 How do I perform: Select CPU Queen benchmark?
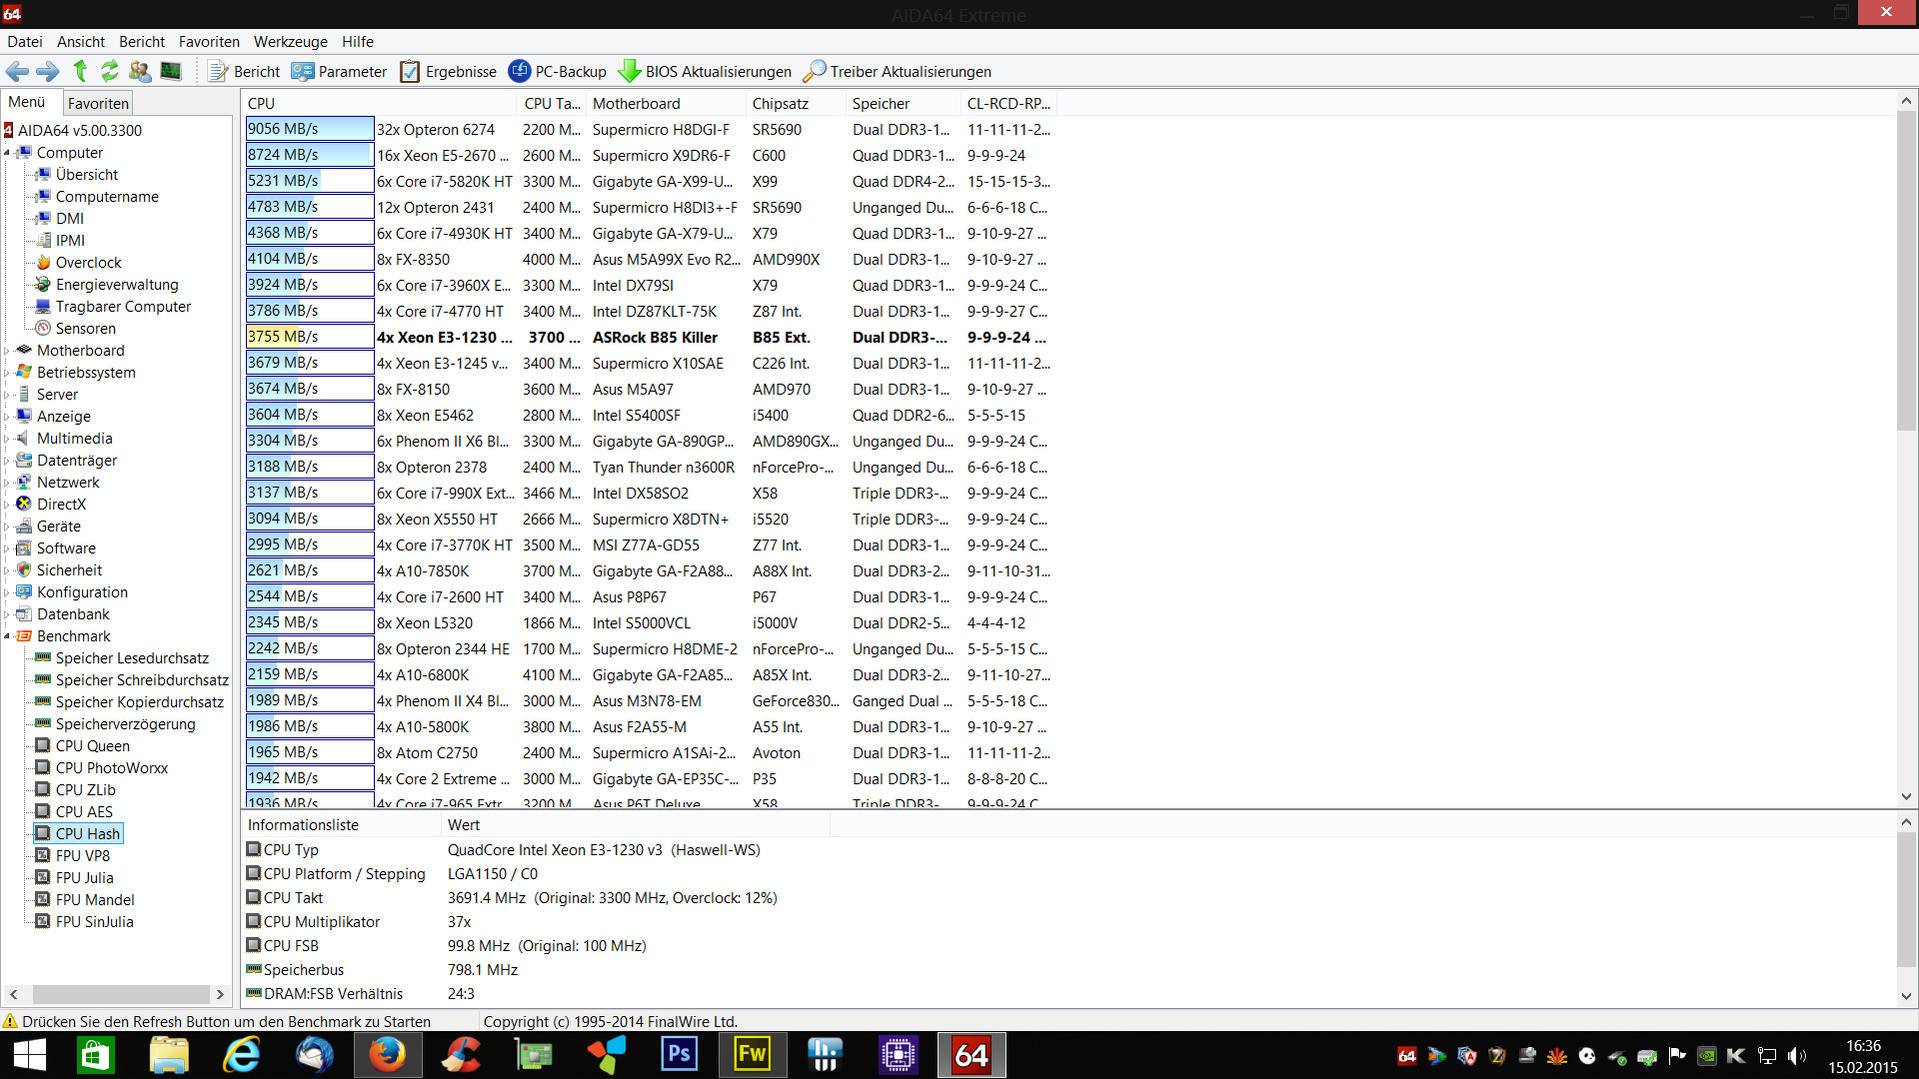[92, 746]
